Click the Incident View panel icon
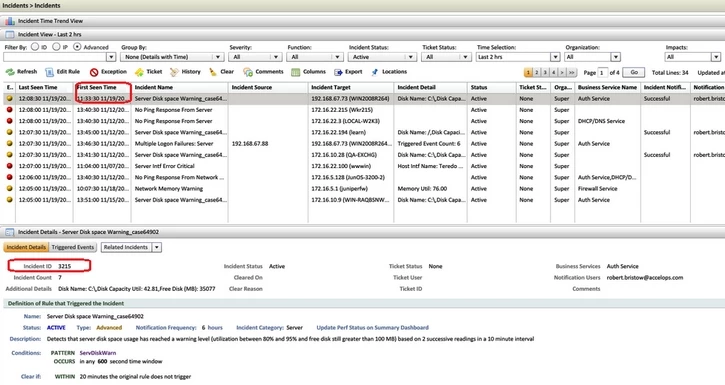The width and height of the screenshot is (725, 385). (x=10, y=34)
